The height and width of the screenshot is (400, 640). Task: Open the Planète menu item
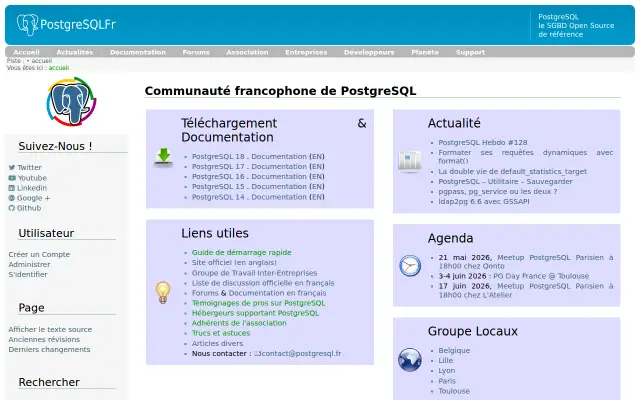(x=425, y=52)
